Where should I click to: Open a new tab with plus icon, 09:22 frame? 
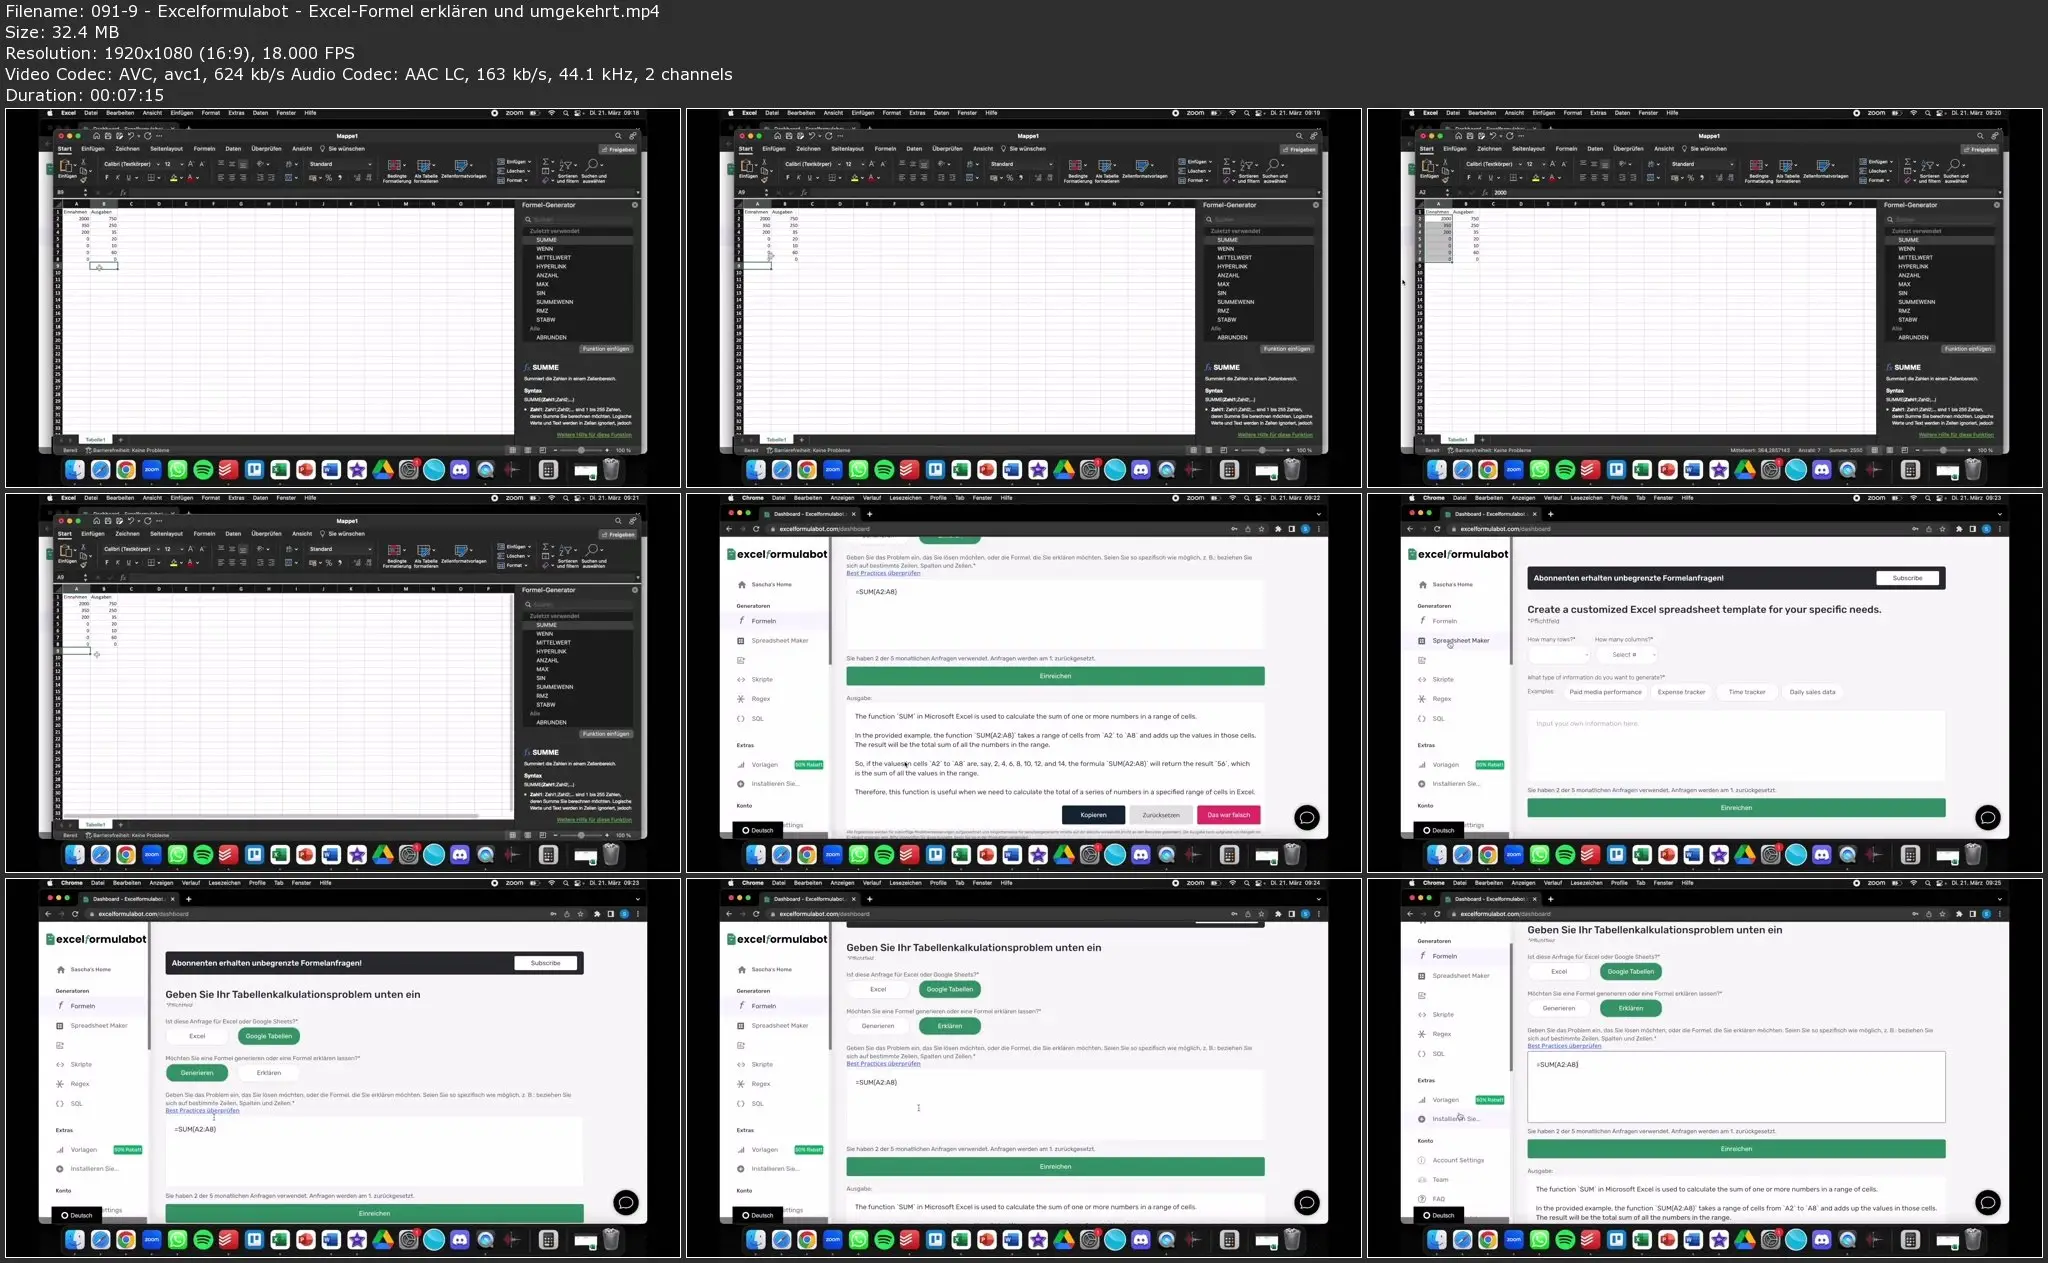869,514
